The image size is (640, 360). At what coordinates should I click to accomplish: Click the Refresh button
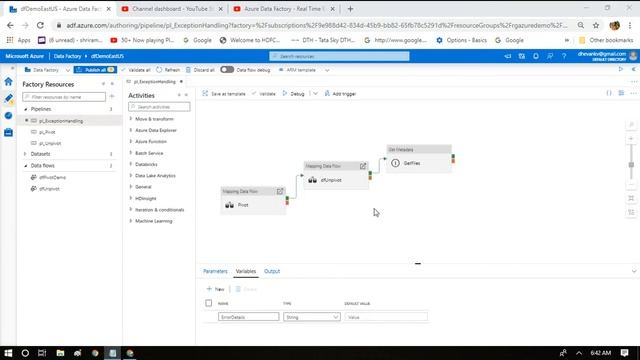click(x=168, y=70)
